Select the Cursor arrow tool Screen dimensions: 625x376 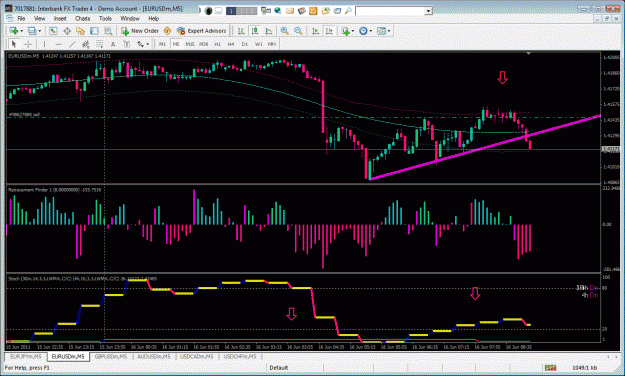(14, 44)
